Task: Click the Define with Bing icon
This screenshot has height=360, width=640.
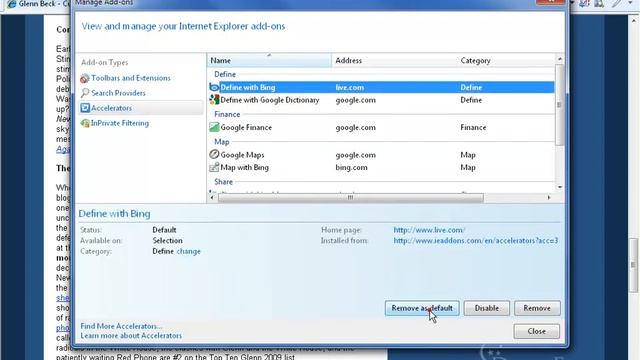Action: [214, 87]
